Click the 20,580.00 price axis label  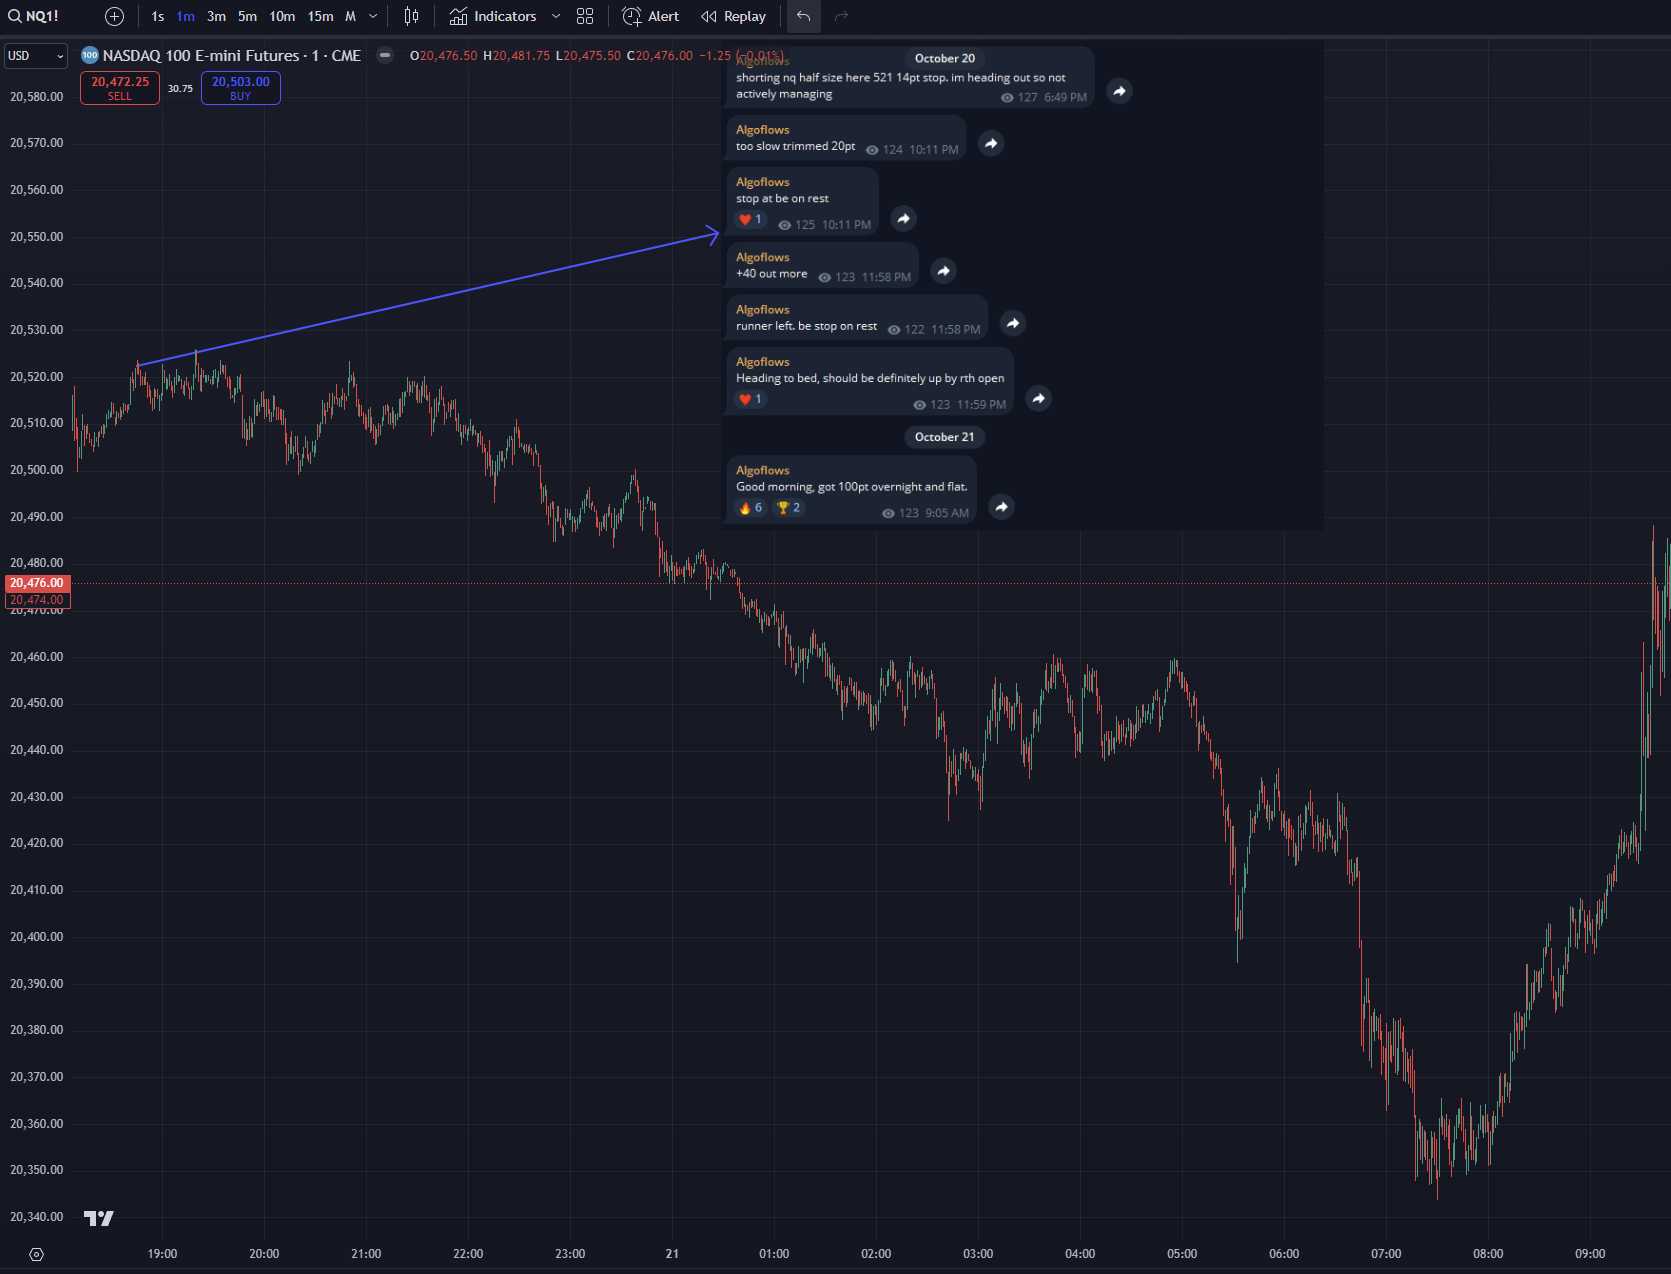[x=37, y=97]
